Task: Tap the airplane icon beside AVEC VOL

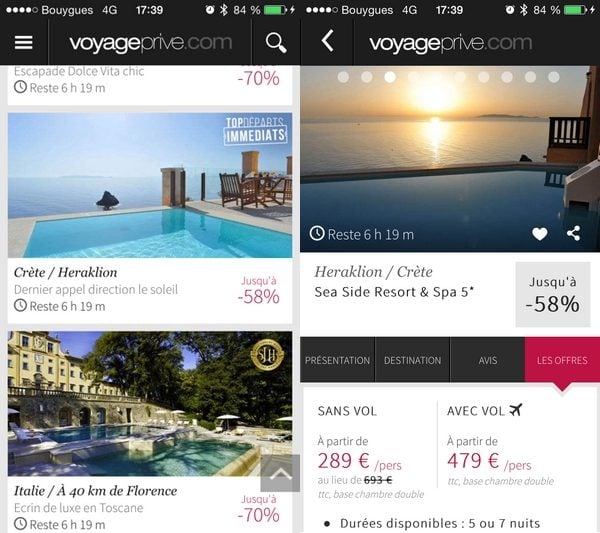Action: click(516, 410)
